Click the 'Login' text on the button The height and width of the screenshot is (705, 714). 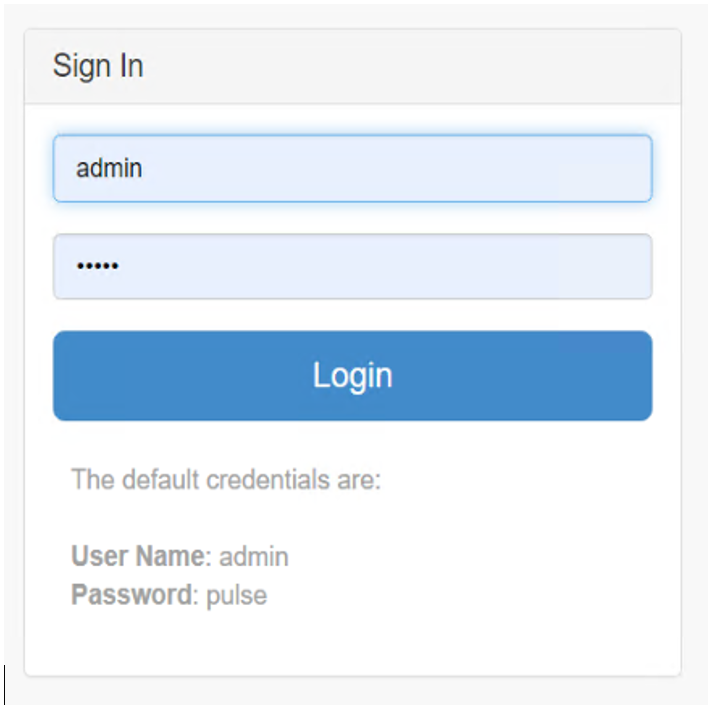[352, 375]
